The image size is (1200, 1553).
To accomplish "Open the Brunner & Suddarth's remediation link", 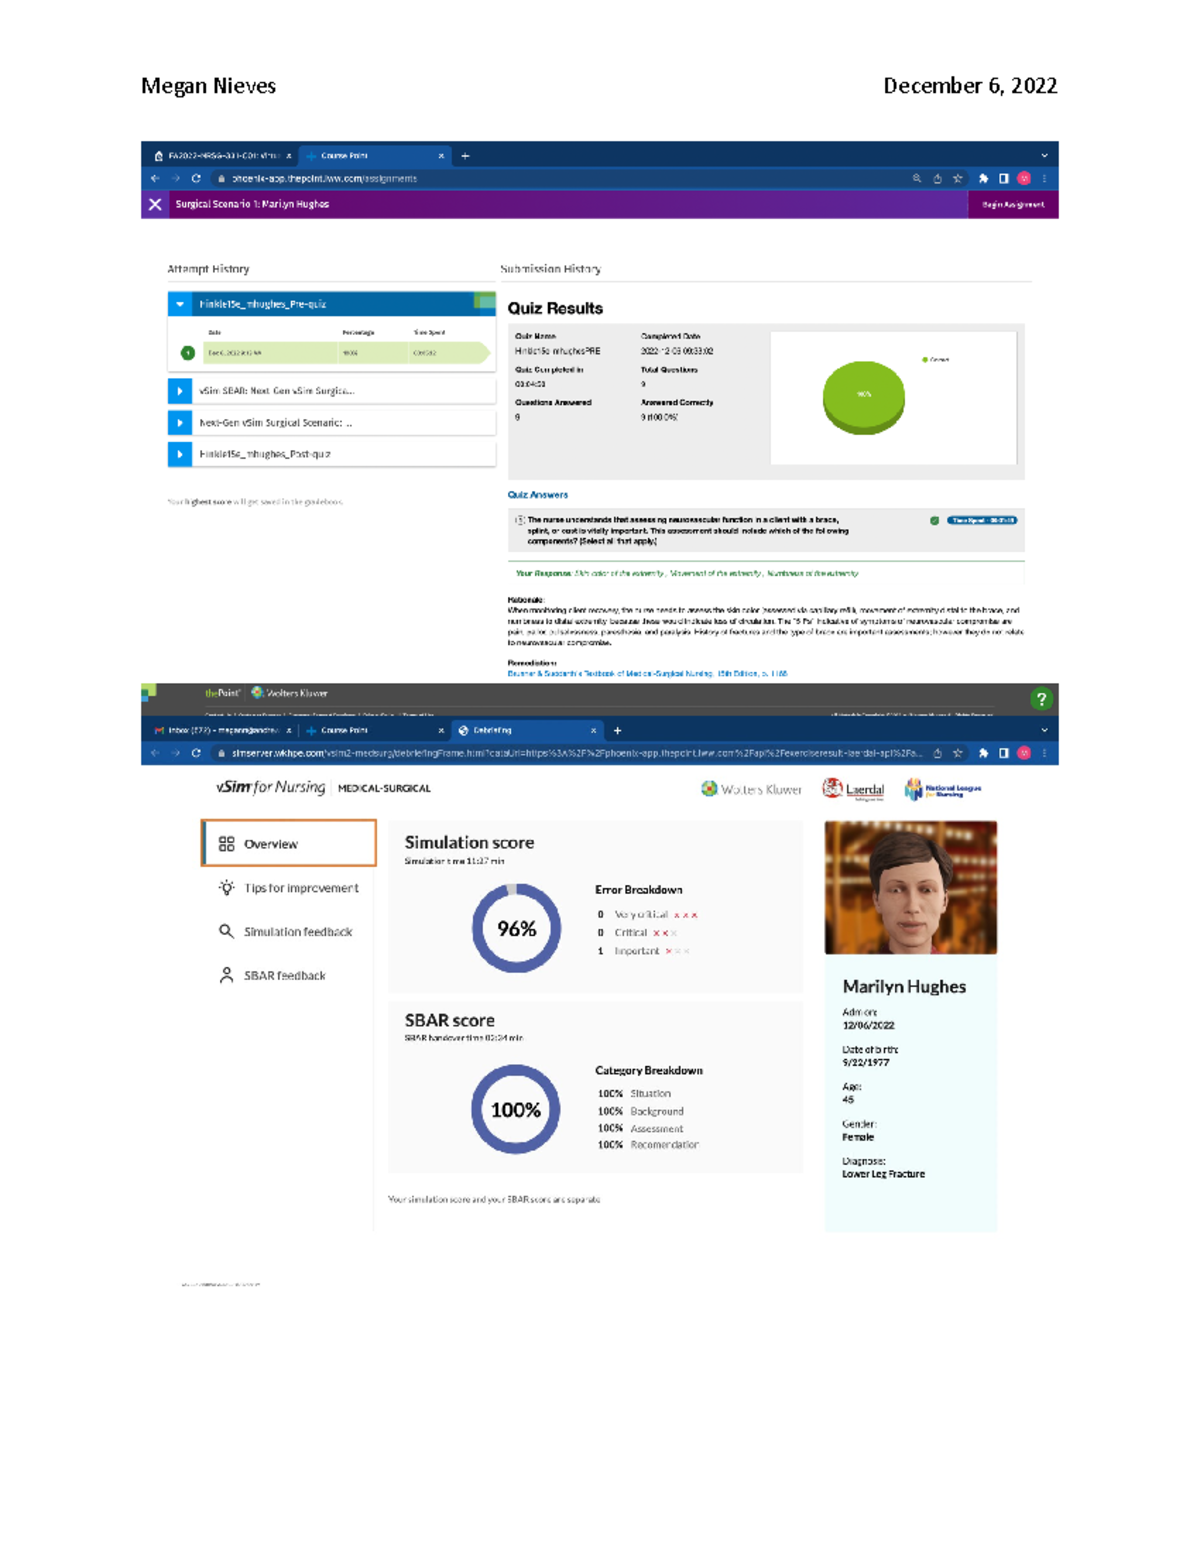I will coord(645,673).
